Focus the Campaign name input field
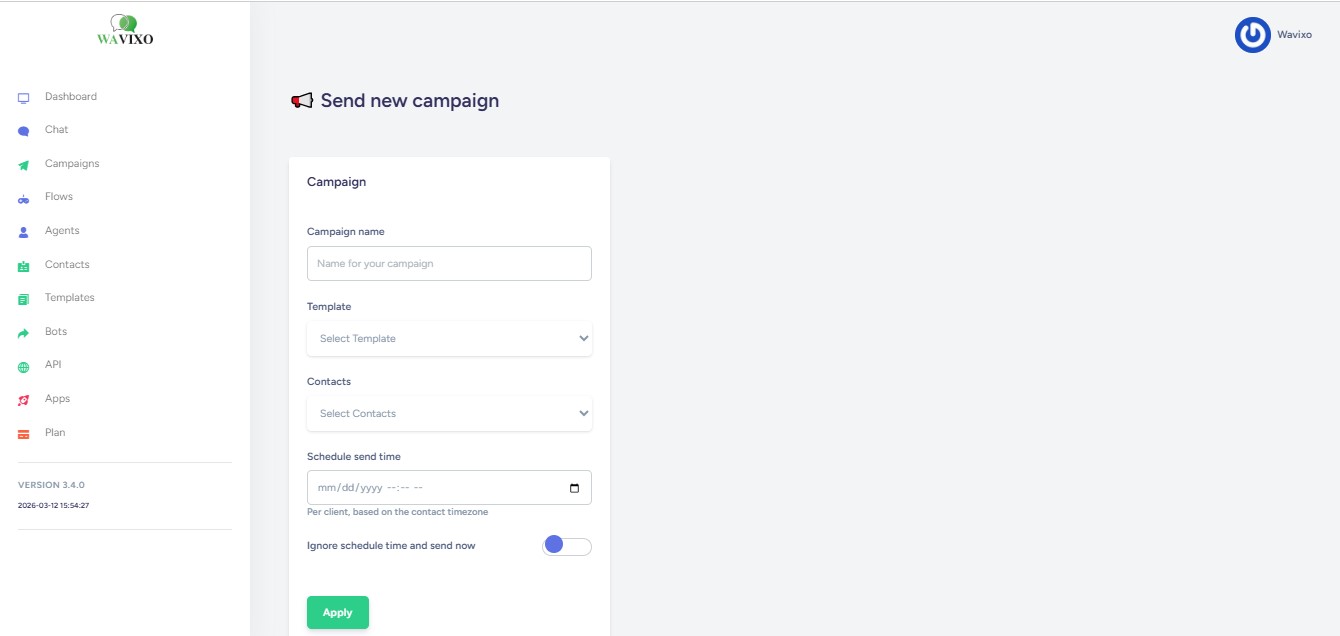 [449, 264]
